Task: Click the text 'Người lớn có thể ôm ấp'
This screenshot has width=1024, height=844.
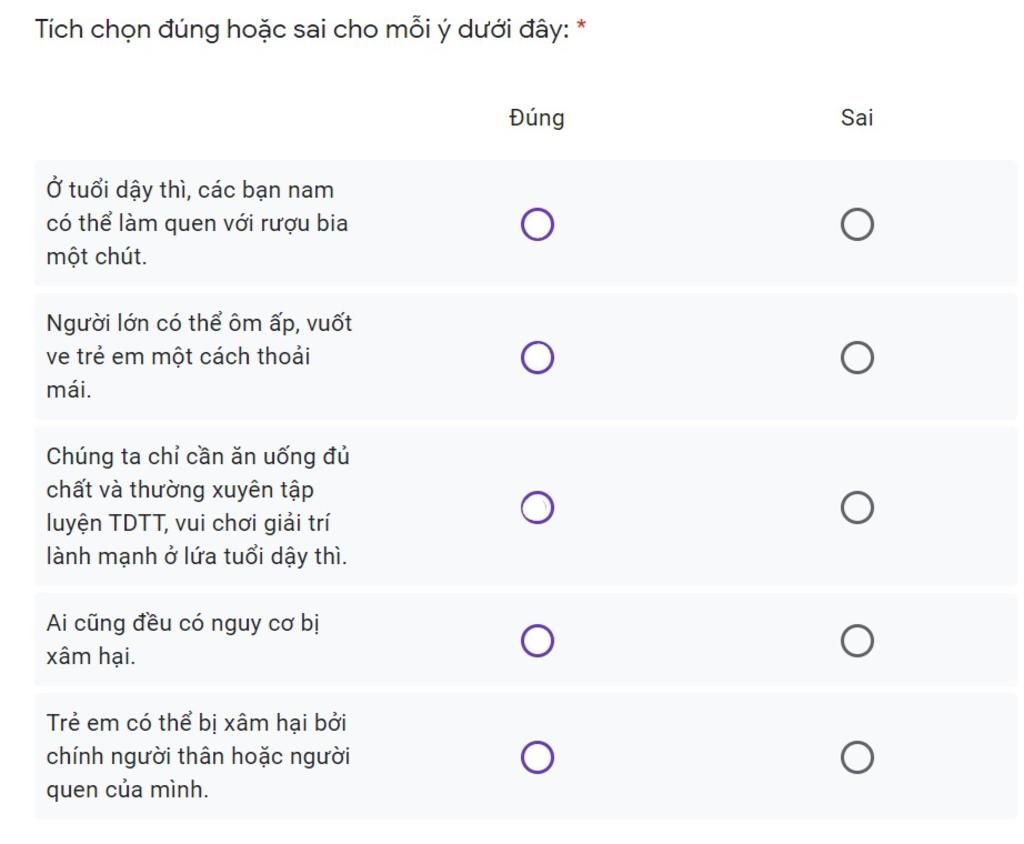Action: [x=173, y=323]
